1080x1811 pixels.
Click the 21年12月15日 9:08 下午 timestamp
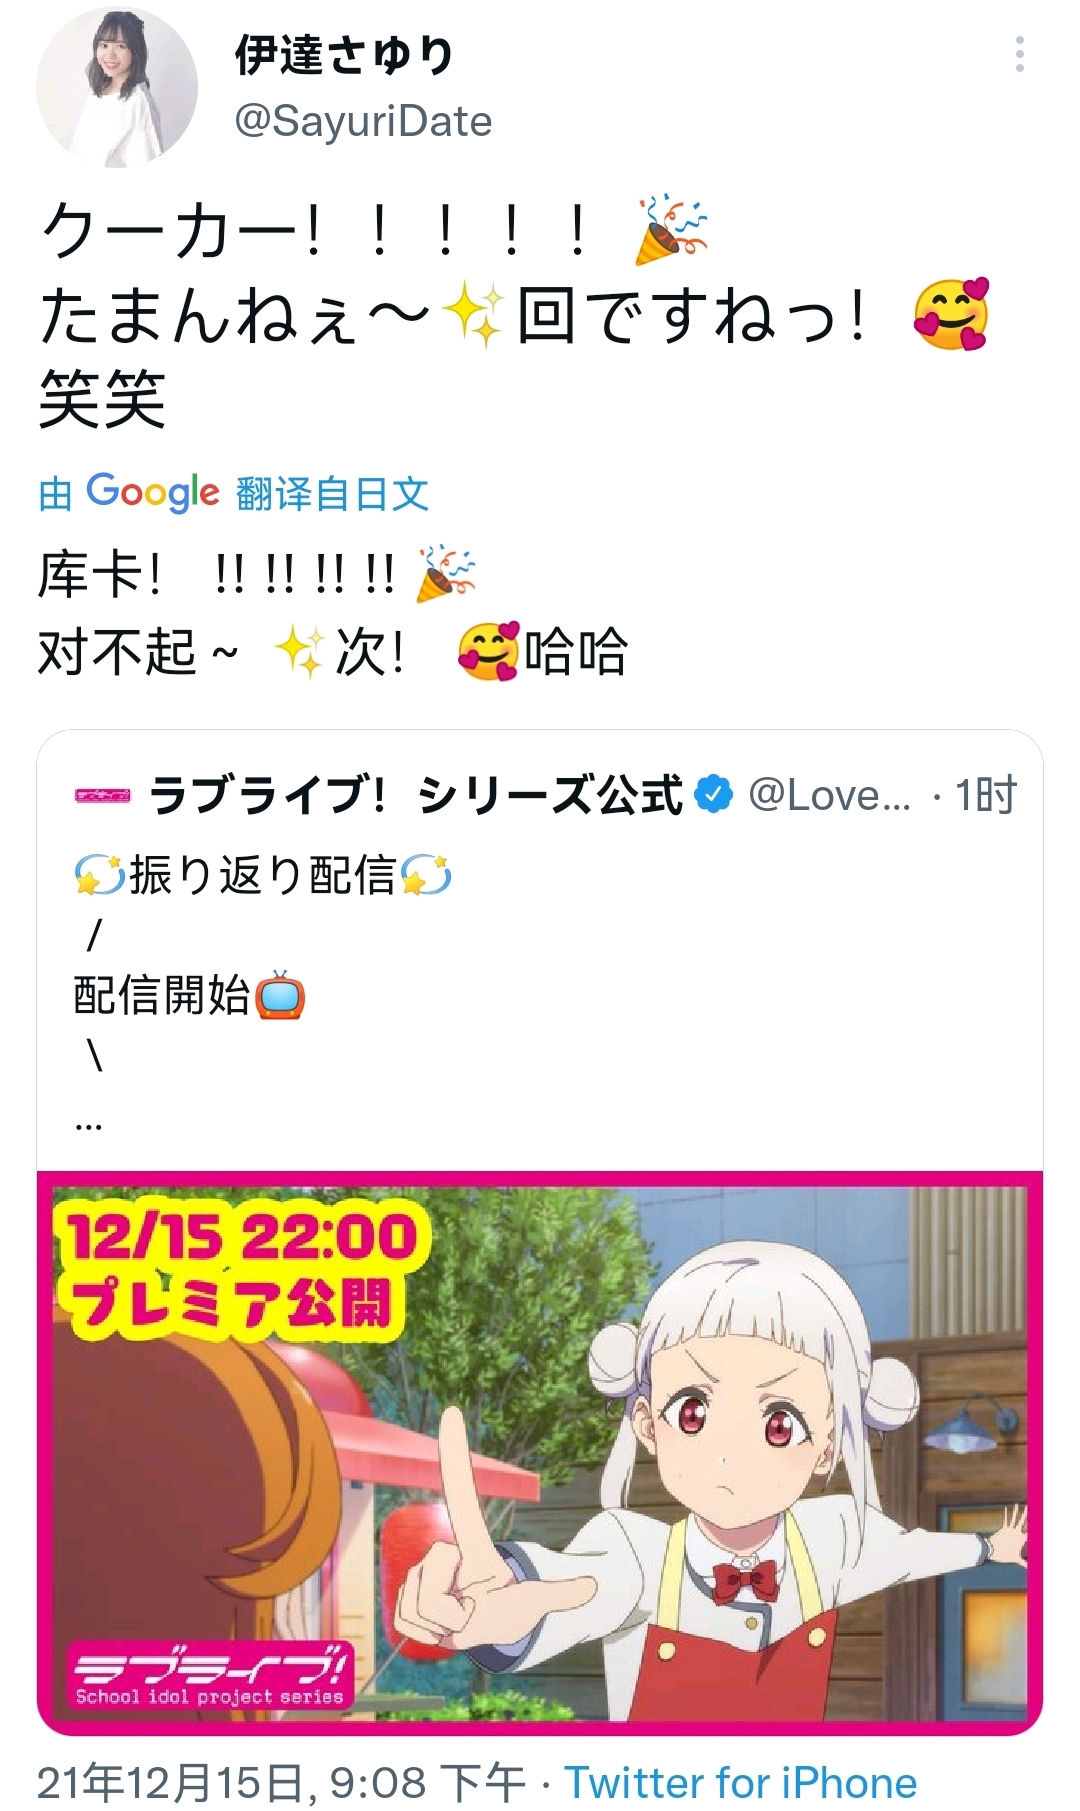click(282, 1783)
